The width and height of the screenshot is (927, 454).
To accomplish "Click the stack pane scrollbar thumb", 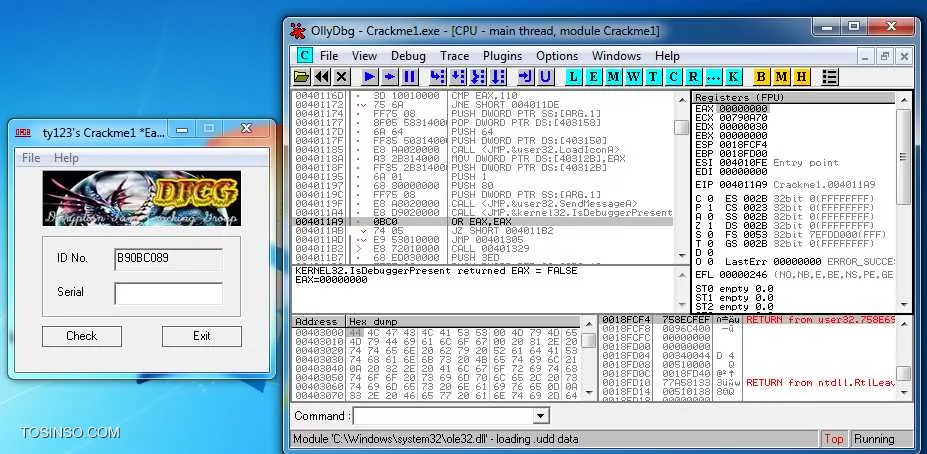I will [903, 373].
